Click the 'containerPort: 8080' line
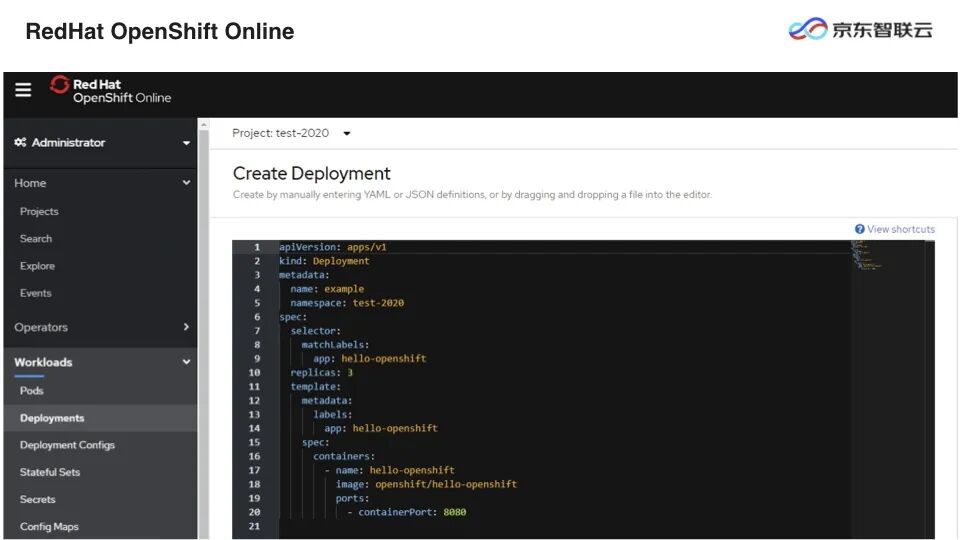This screenshot has width=960, height=540. click(x=407, y=512)
